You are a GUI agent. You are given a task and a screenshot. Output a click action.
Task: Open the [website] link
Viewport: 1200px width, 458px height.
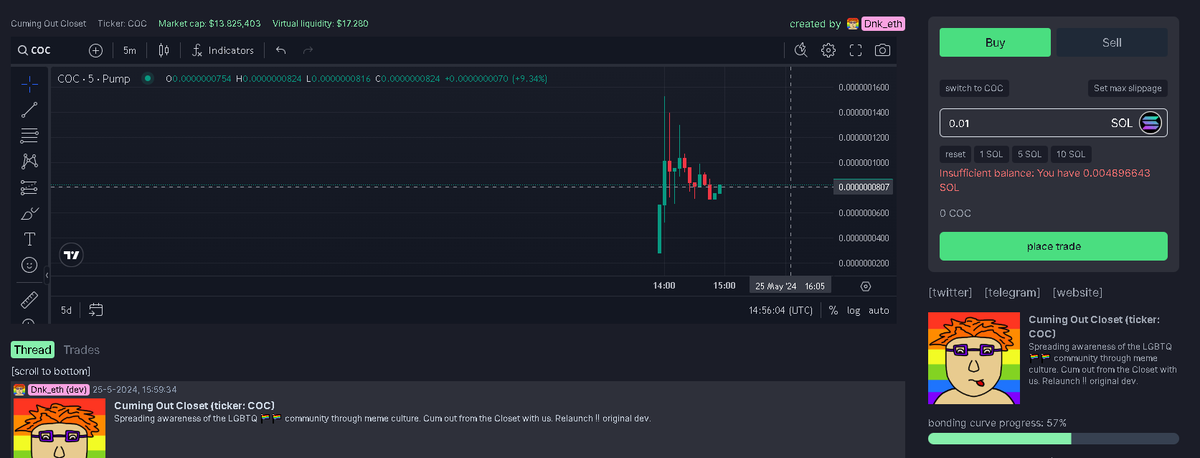1077,292
